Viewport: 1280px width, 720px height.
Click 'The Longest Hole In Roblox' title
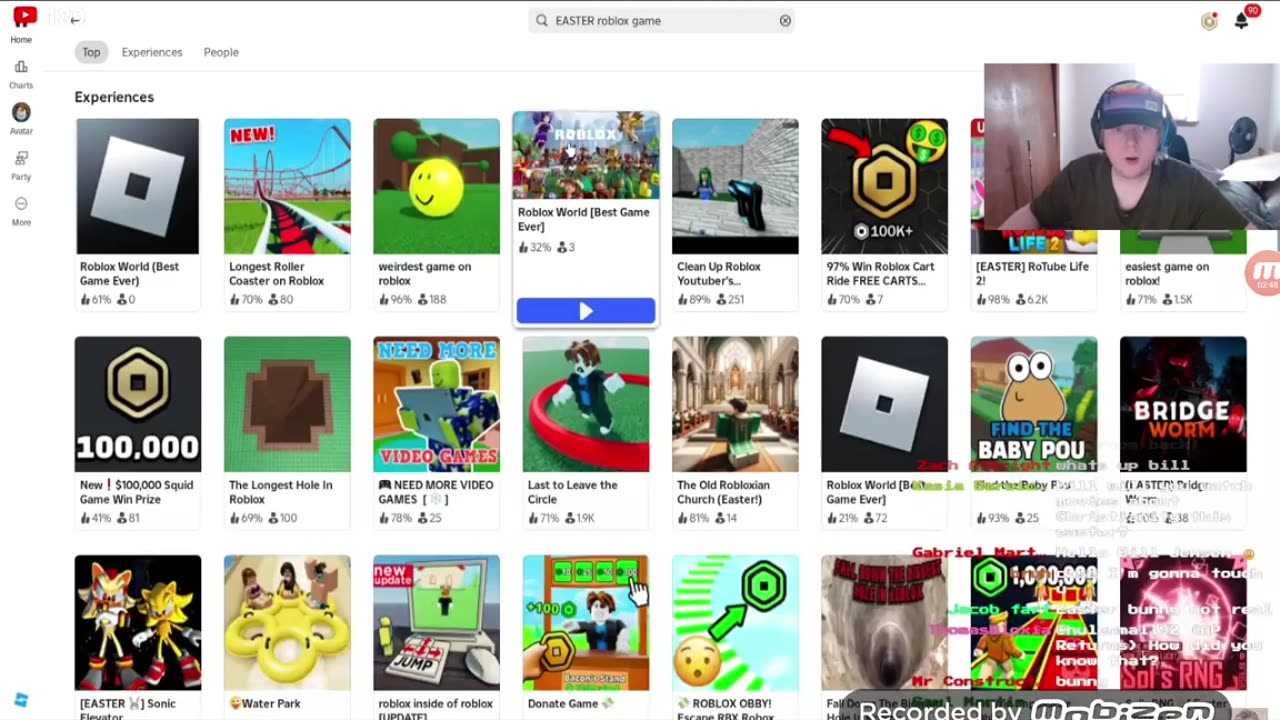point(281,492)
